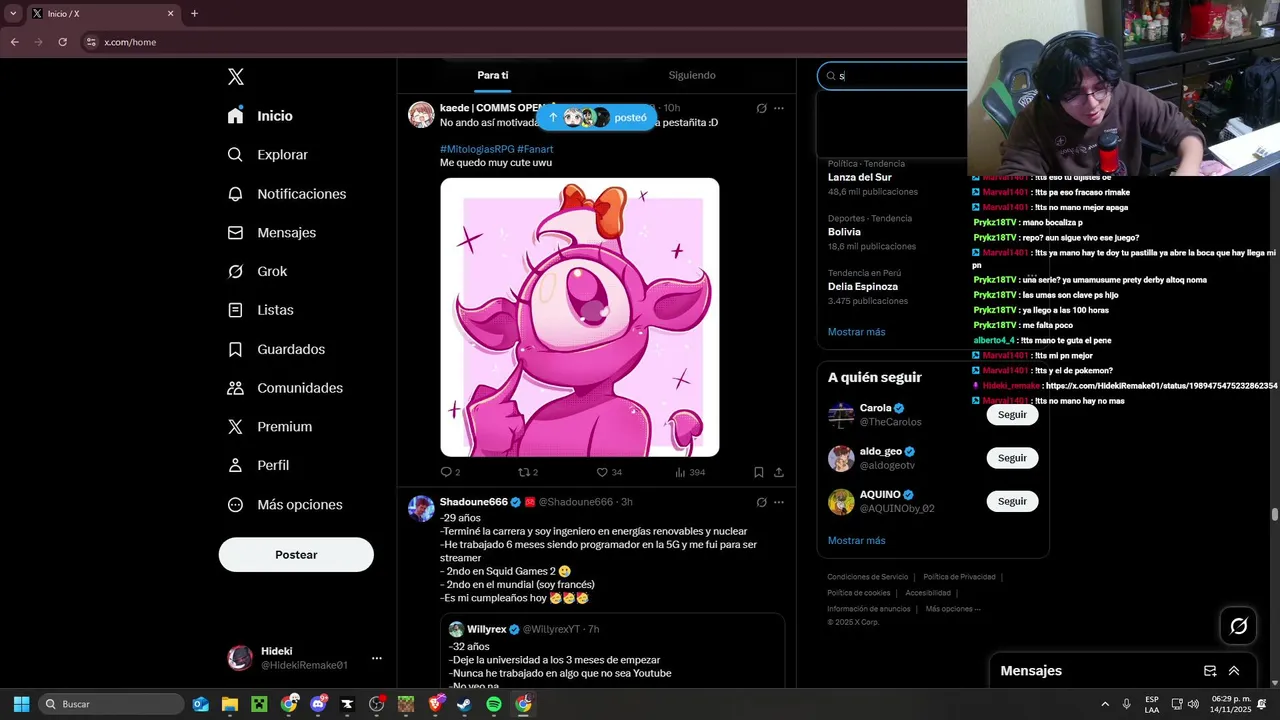Open Steam from the taskbar
The image size is (1280, 720).
tap(464, 704)
